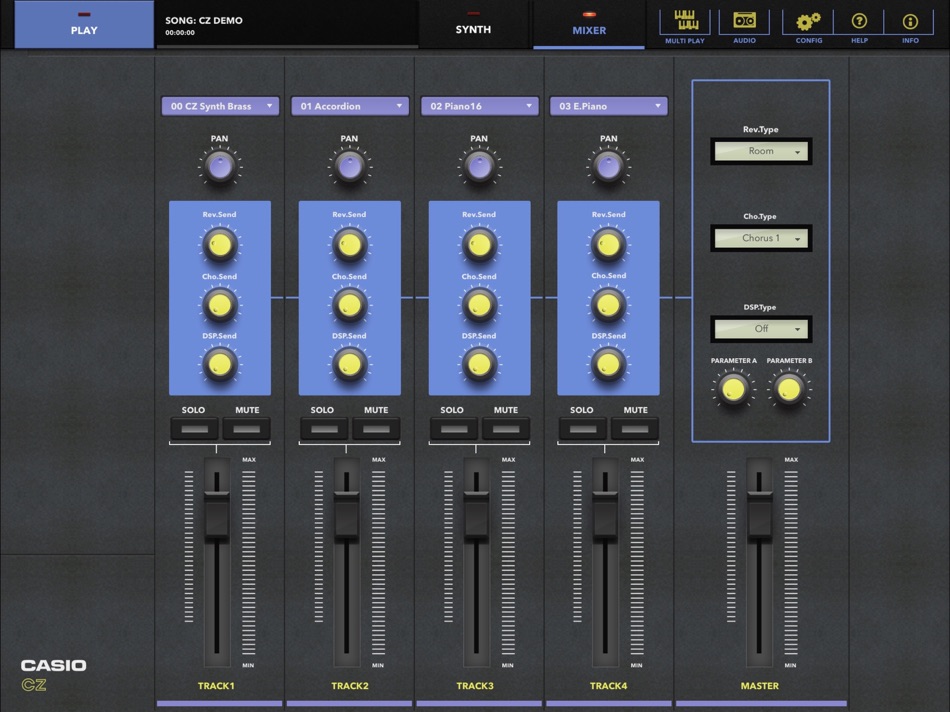Toggle SOLO on Track1
The image size is (950, 712).
[194, 428]
